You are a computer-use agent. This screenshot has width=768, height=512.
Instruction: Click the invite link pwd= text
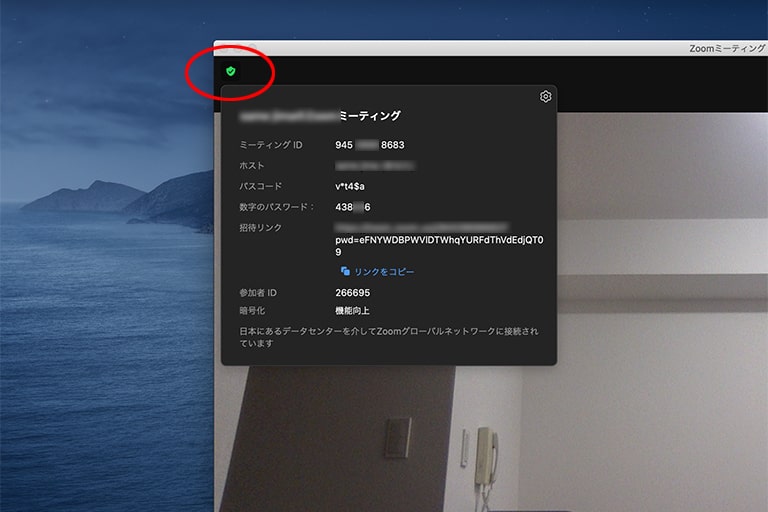(439, 245)
